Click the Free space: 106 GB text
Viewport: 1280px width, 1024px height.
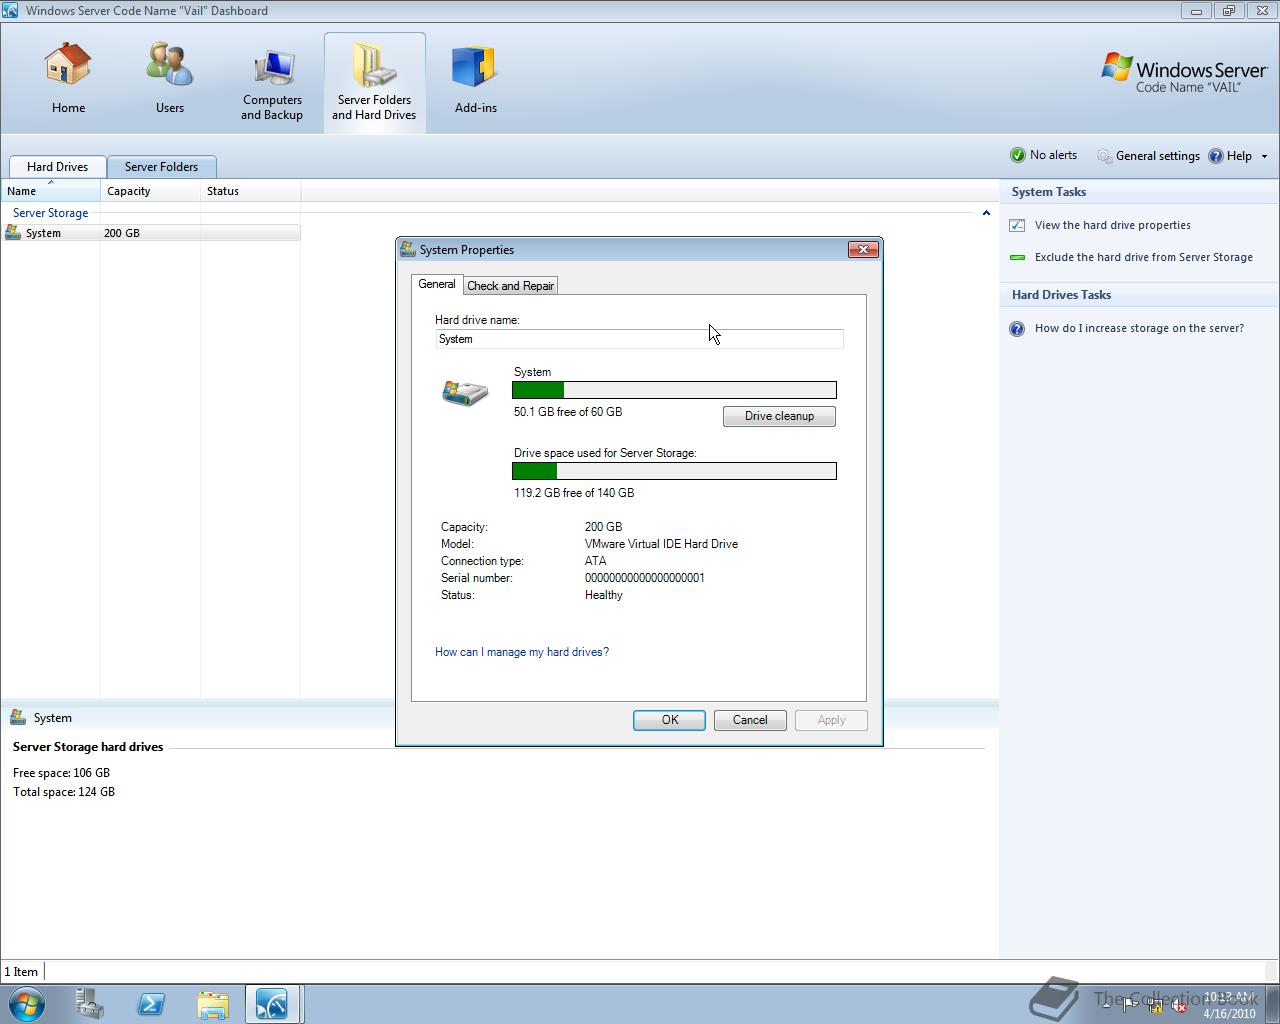click(x=61, y=773)
